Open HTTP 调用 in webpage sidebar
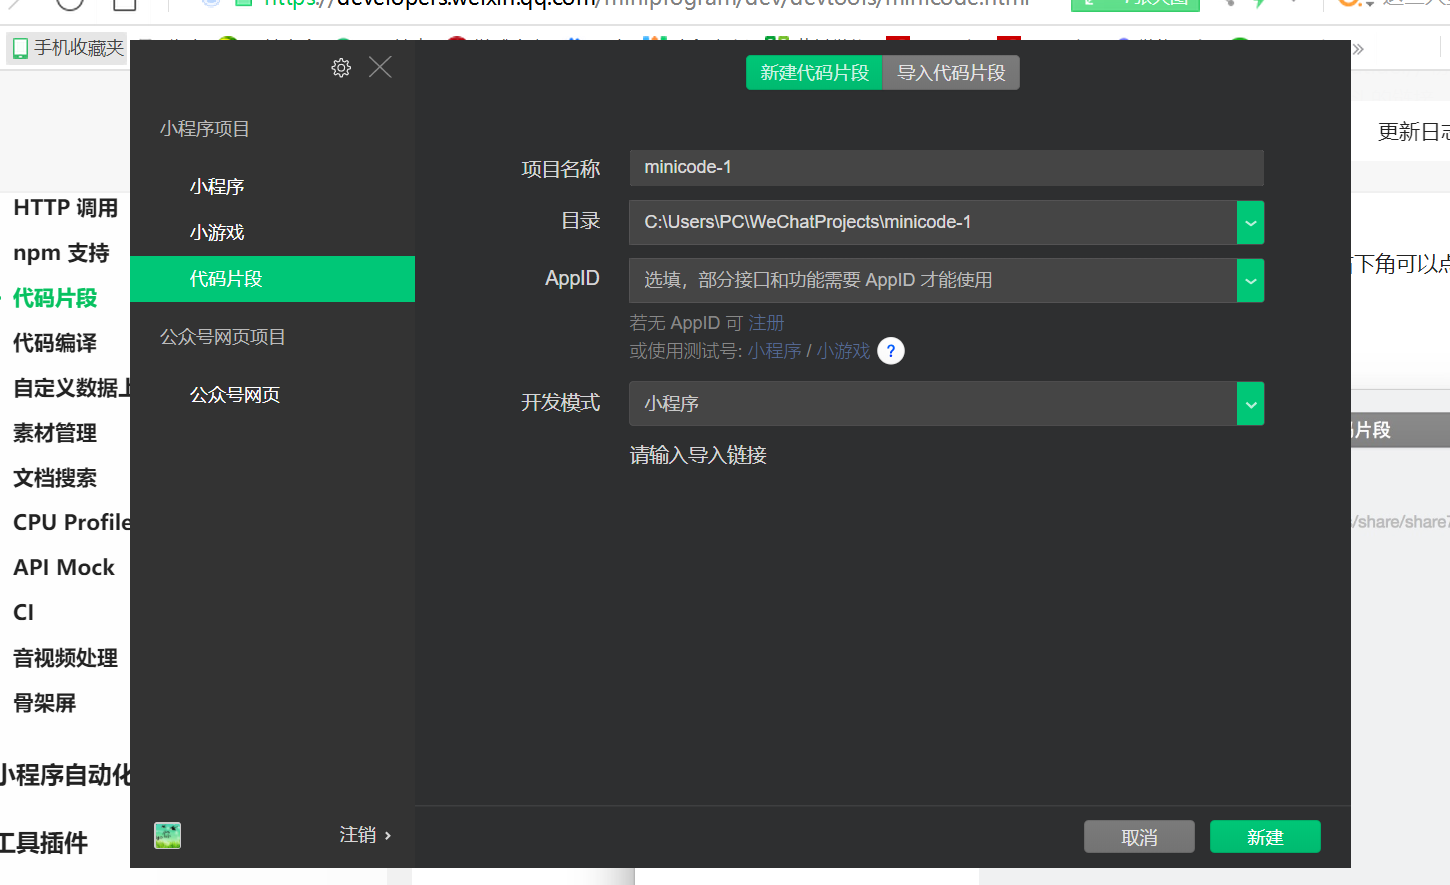This screenshot has width=1450, height=885. pos(65,208)
